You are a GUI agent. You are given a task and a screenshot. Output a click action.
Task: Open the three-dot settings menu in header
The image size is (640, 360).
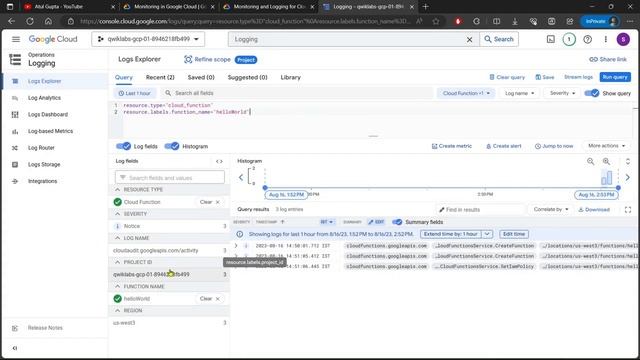(x=606, y=39)
